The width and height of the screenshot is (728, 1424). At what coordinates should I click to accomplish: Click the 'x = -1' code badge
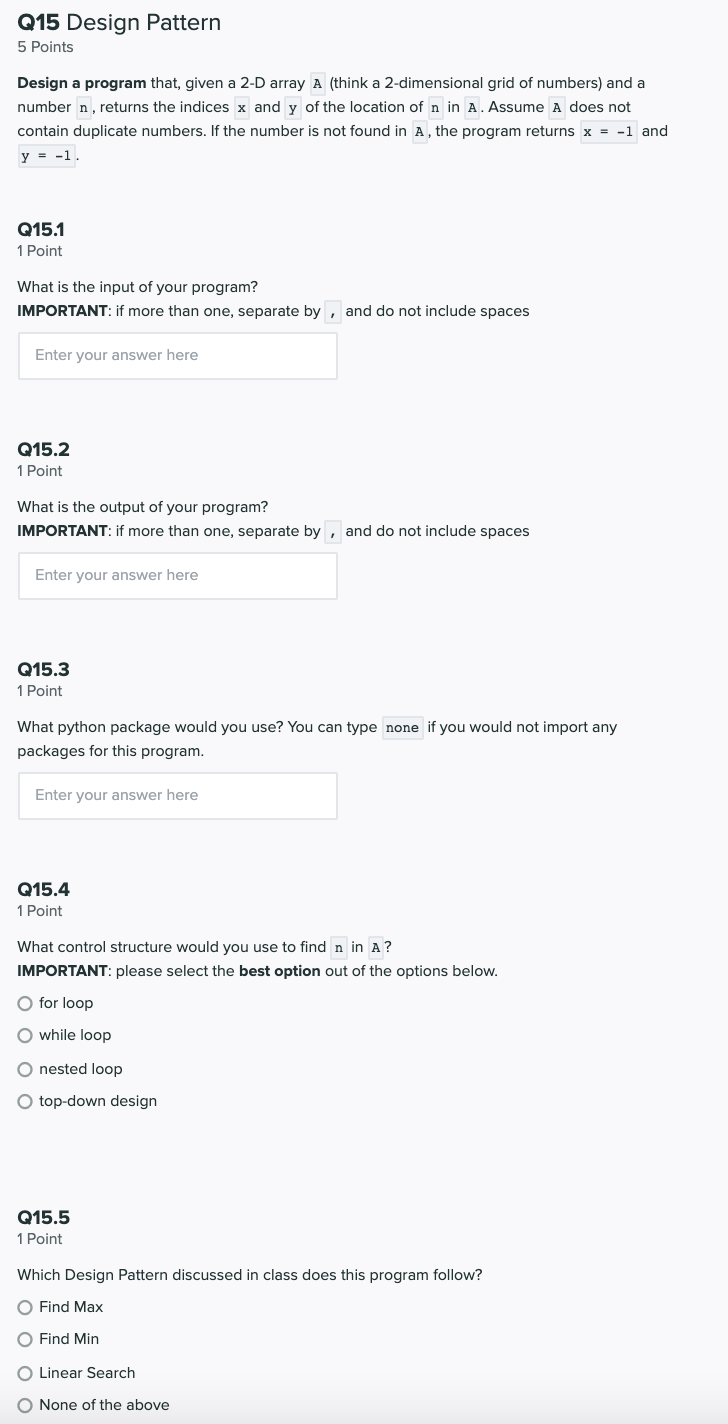tap(608, 131)
